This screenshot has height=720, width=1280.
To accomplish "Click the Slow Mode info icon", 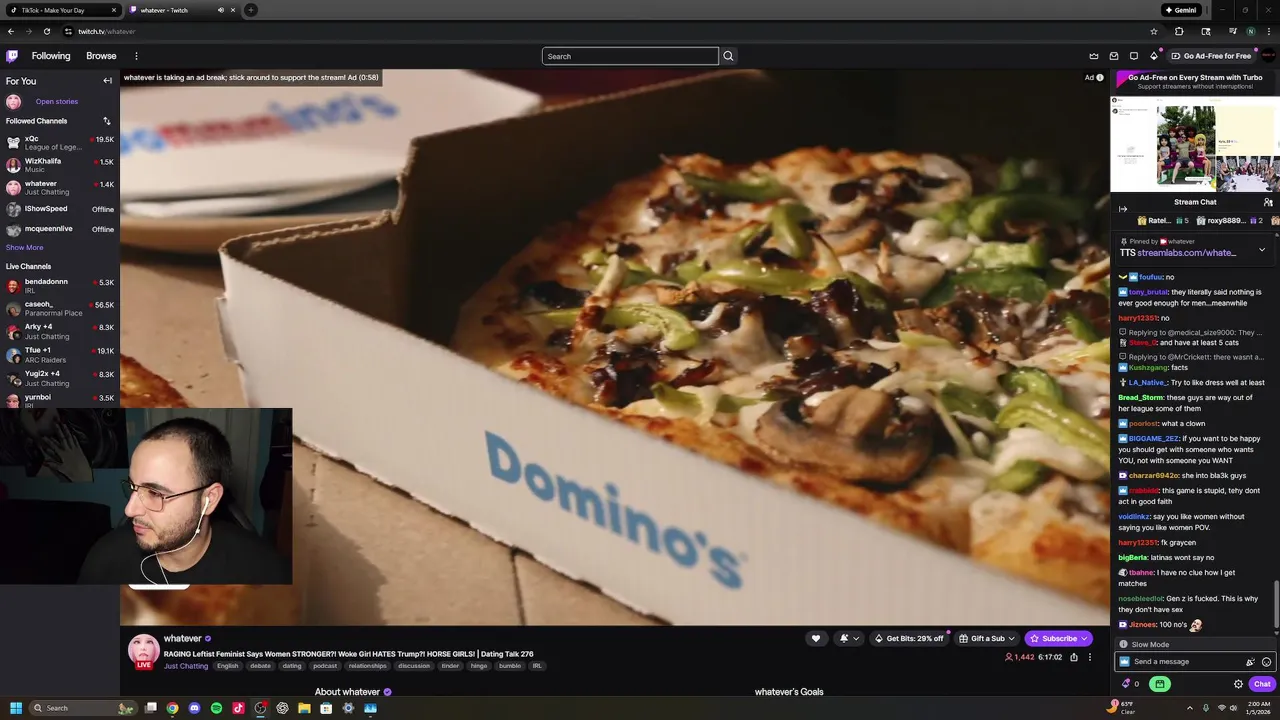I will click(1123, 645).
